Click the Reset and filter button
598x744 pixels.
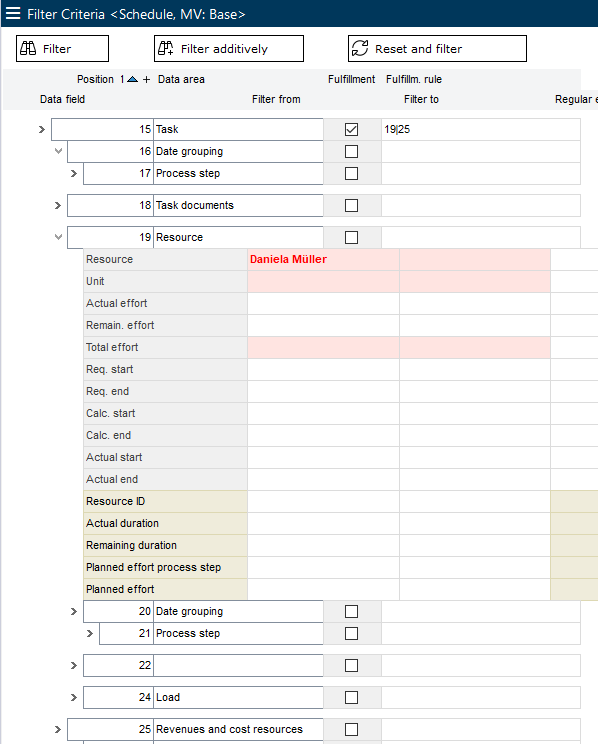point(437,48)
